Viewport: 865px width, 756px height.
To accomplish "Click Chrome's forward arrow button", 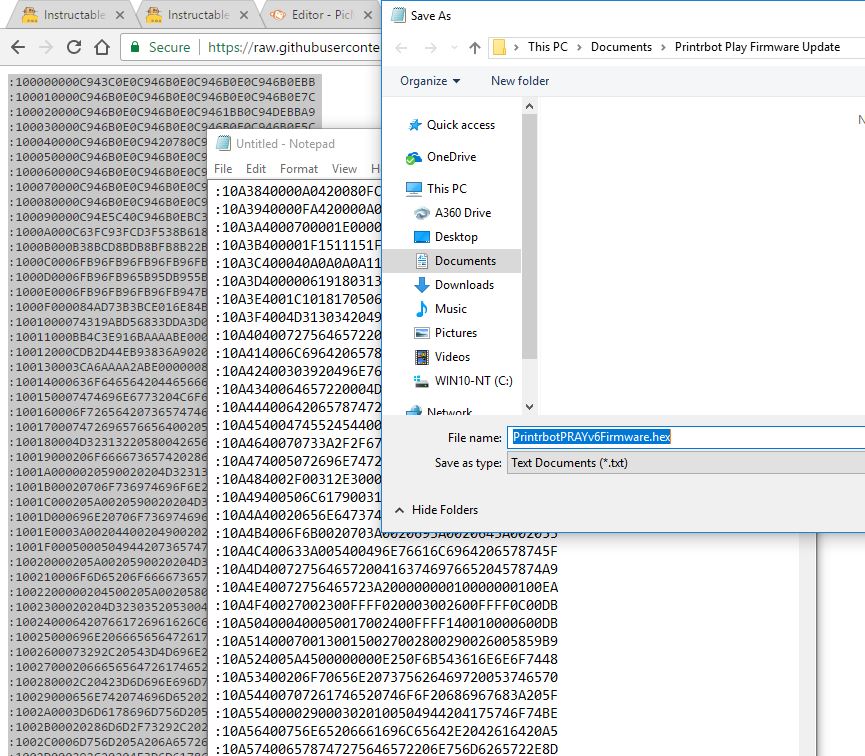I will pyautogui.click(x=46, y=47).
